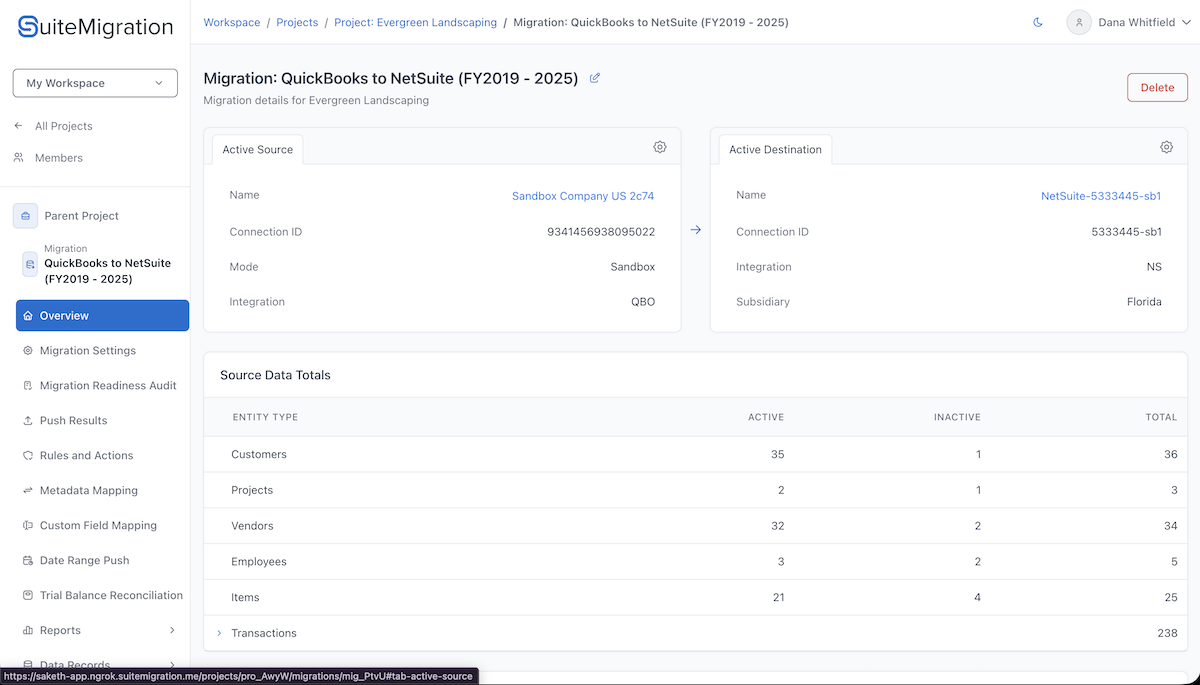The height and width of the screenshot is (685, 1200).
Task: Click the Items row label
Action: [245, 598]
